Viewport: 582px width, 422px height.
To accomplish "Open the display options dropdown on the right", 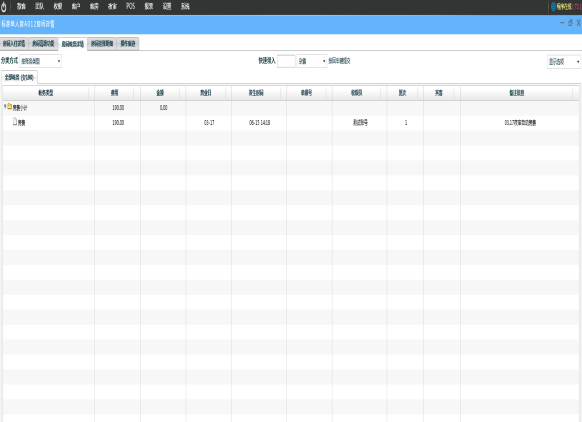I will (x=564, y=62).
